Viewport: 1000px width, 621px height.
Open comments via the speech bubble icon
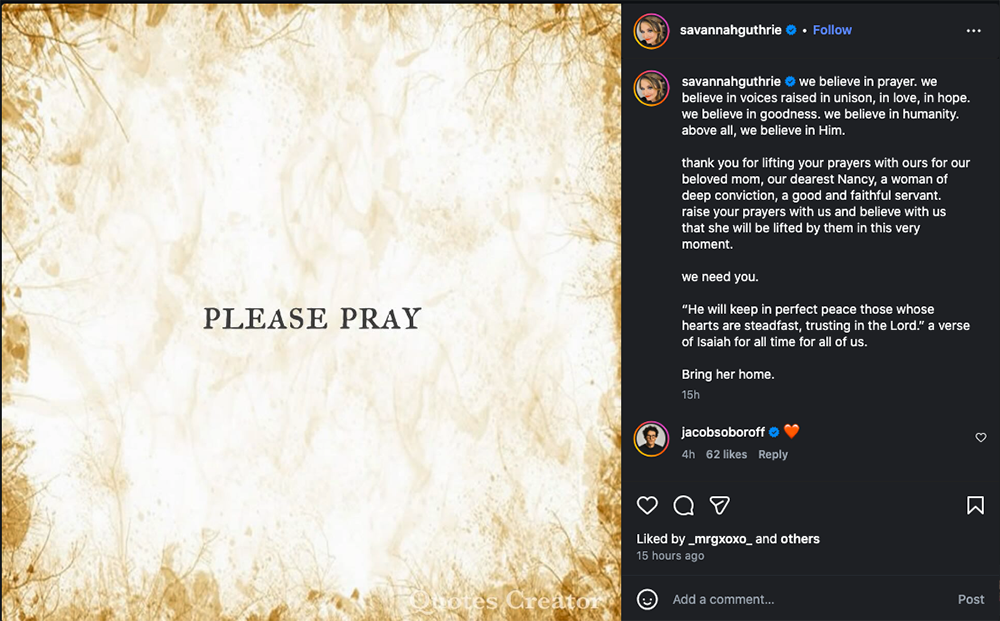[684, 505]
